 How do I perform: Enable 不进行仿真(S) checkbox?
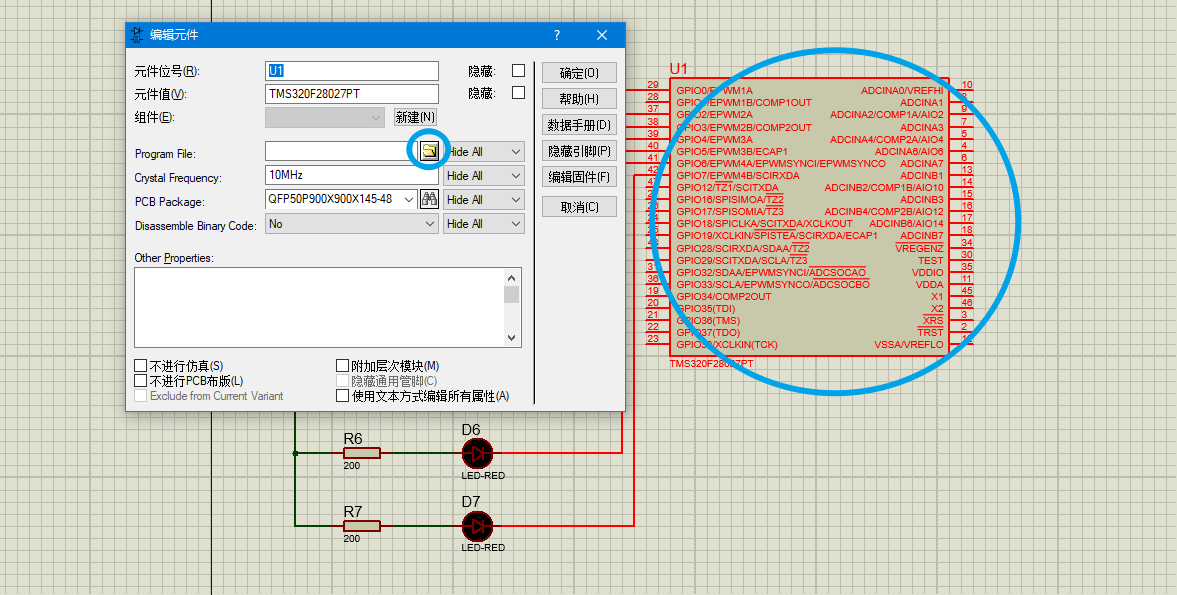(140, 365)
